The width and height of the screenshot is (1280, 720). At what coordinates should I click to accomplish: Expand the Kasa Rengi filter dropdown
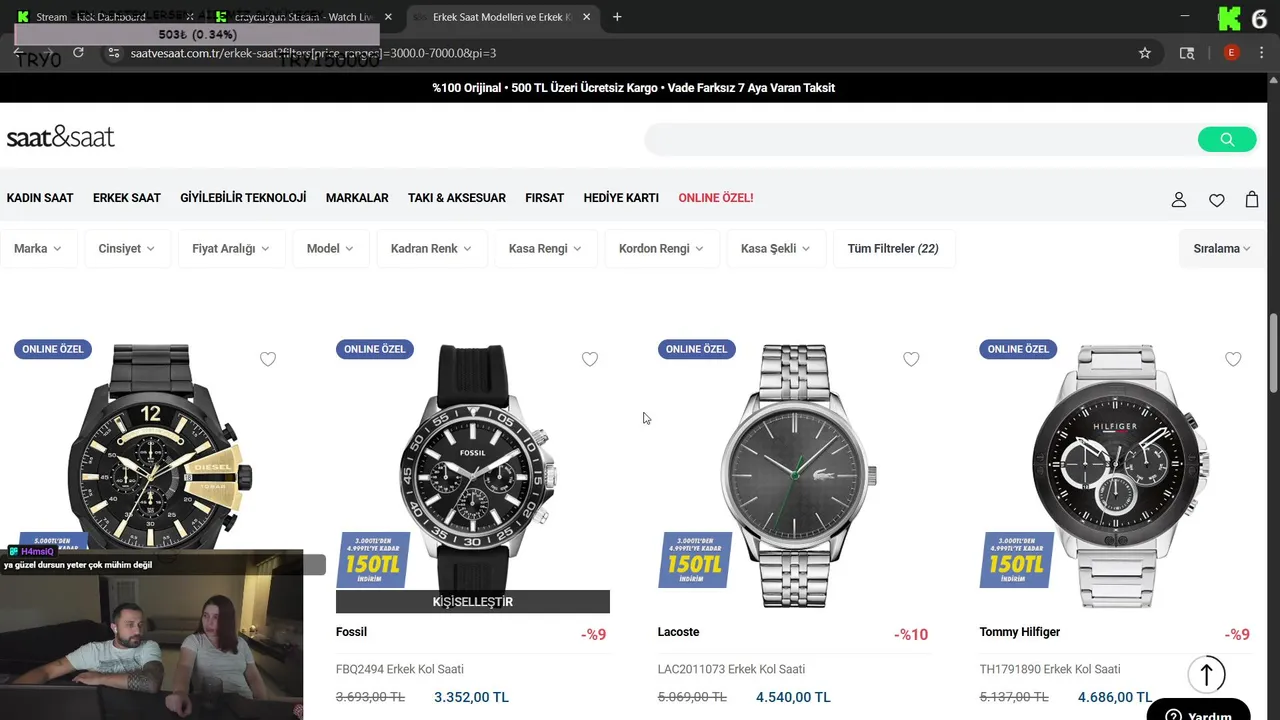545,248
